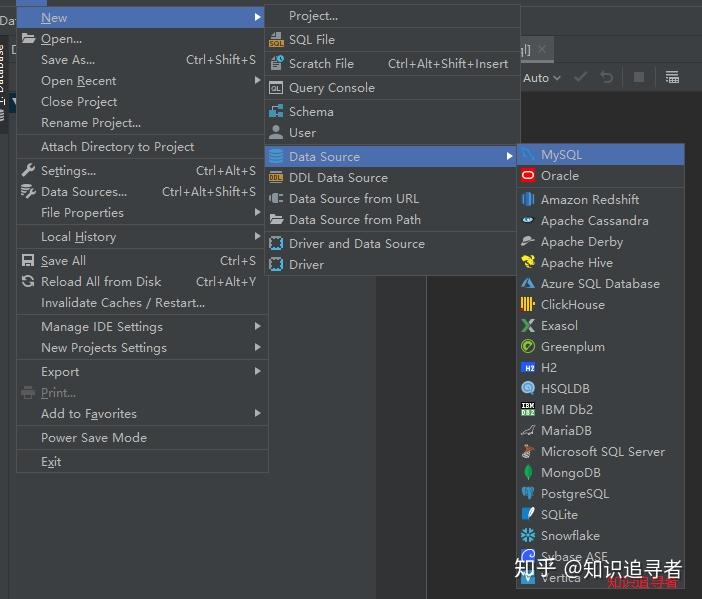The height and width of the screenshot is (599, 702).
Task: Toggle Power Save Mode menu entry
Action: click(x=142, y=438)
